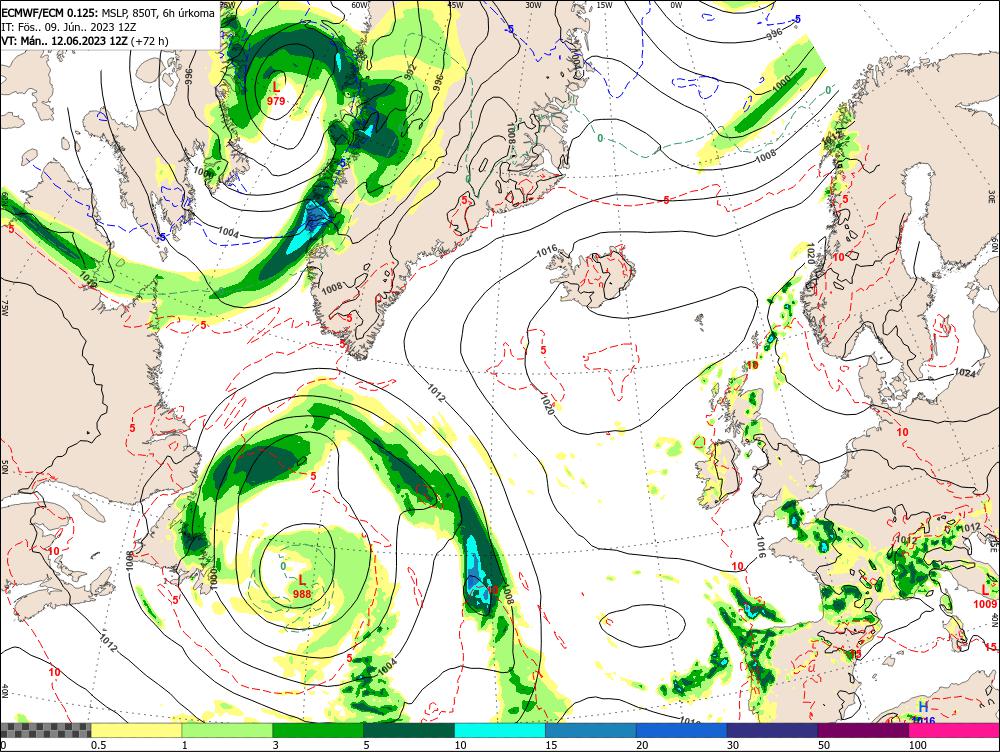
Task: Click the low pressure 'L 979' marker
Action: 276,92
